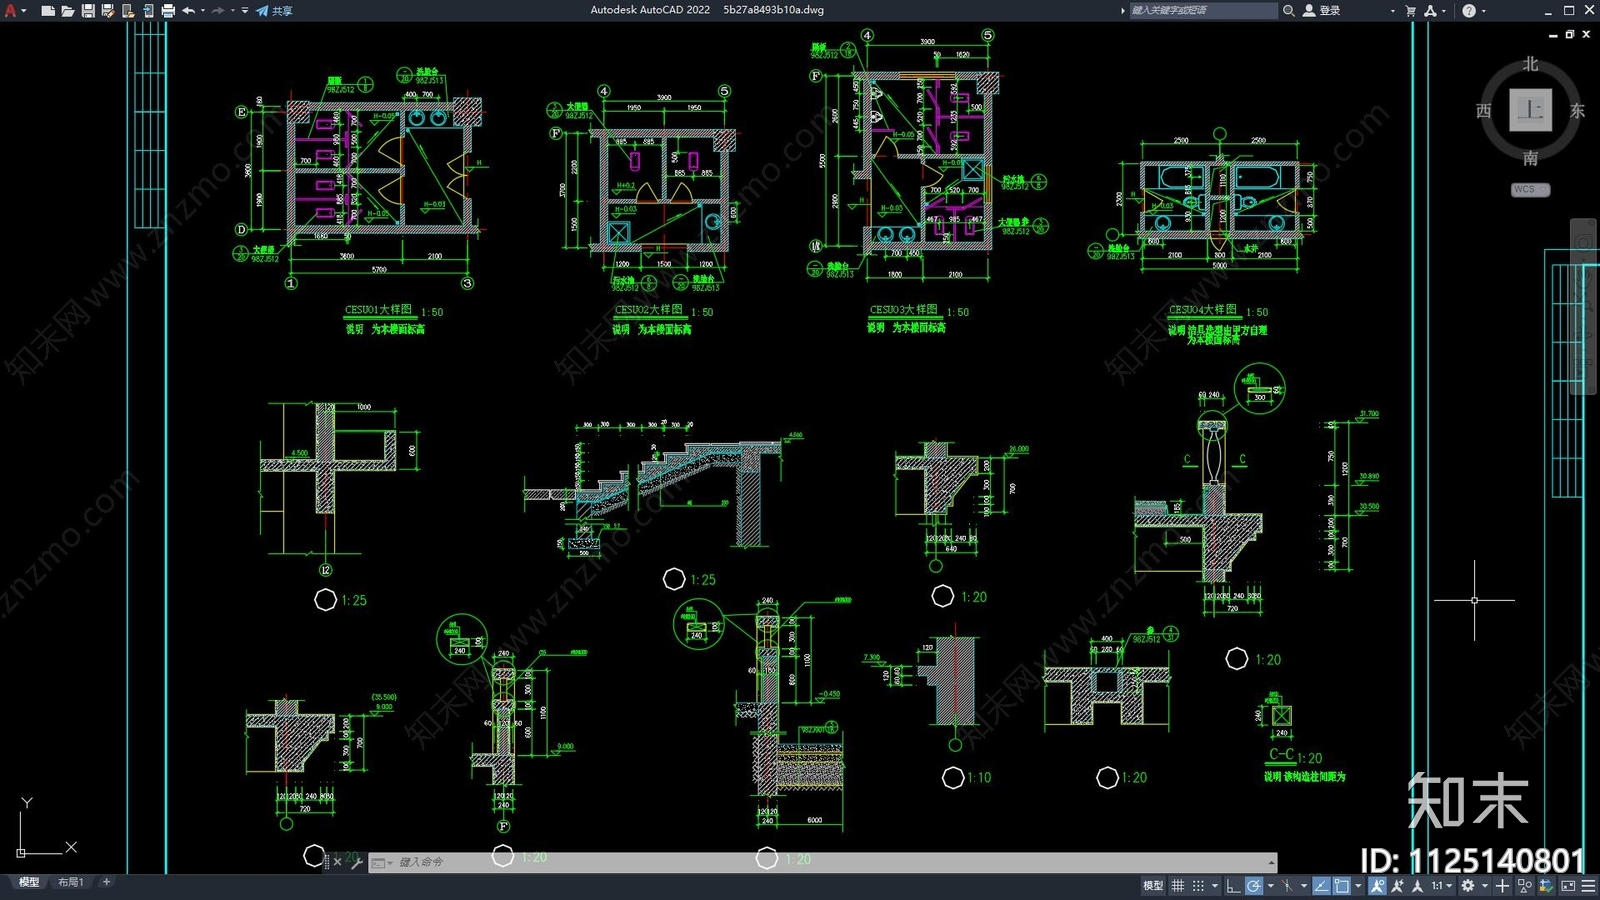This screenshot has height=900, width=1600.
Task: Restore the drawing viewport window
Action: pyautogui.click(x=1570, y=35)
